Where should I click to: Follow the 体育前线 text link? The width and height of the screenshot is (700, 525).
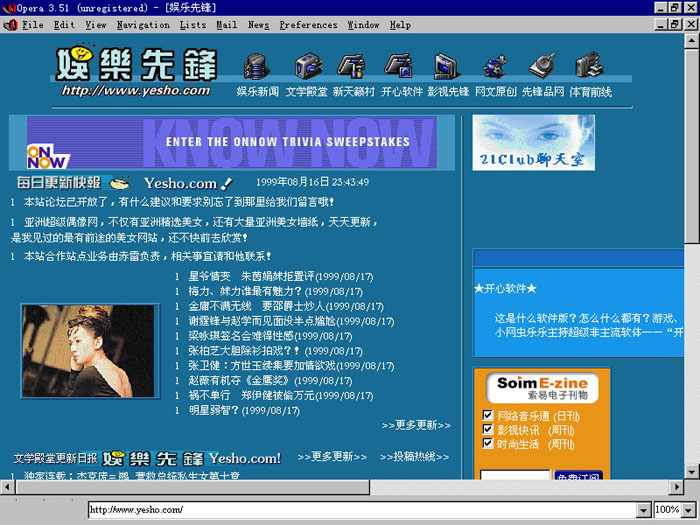pyautogui.click(x=590, y=92)
